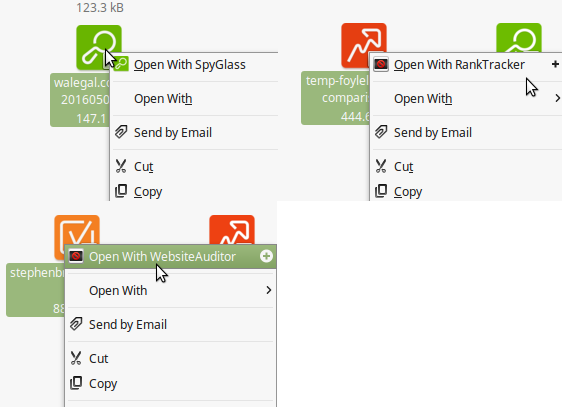This screenshot has width=562, height=407.
Task: Click copy icon in SpyGlass menu
Action: point(121,191)
